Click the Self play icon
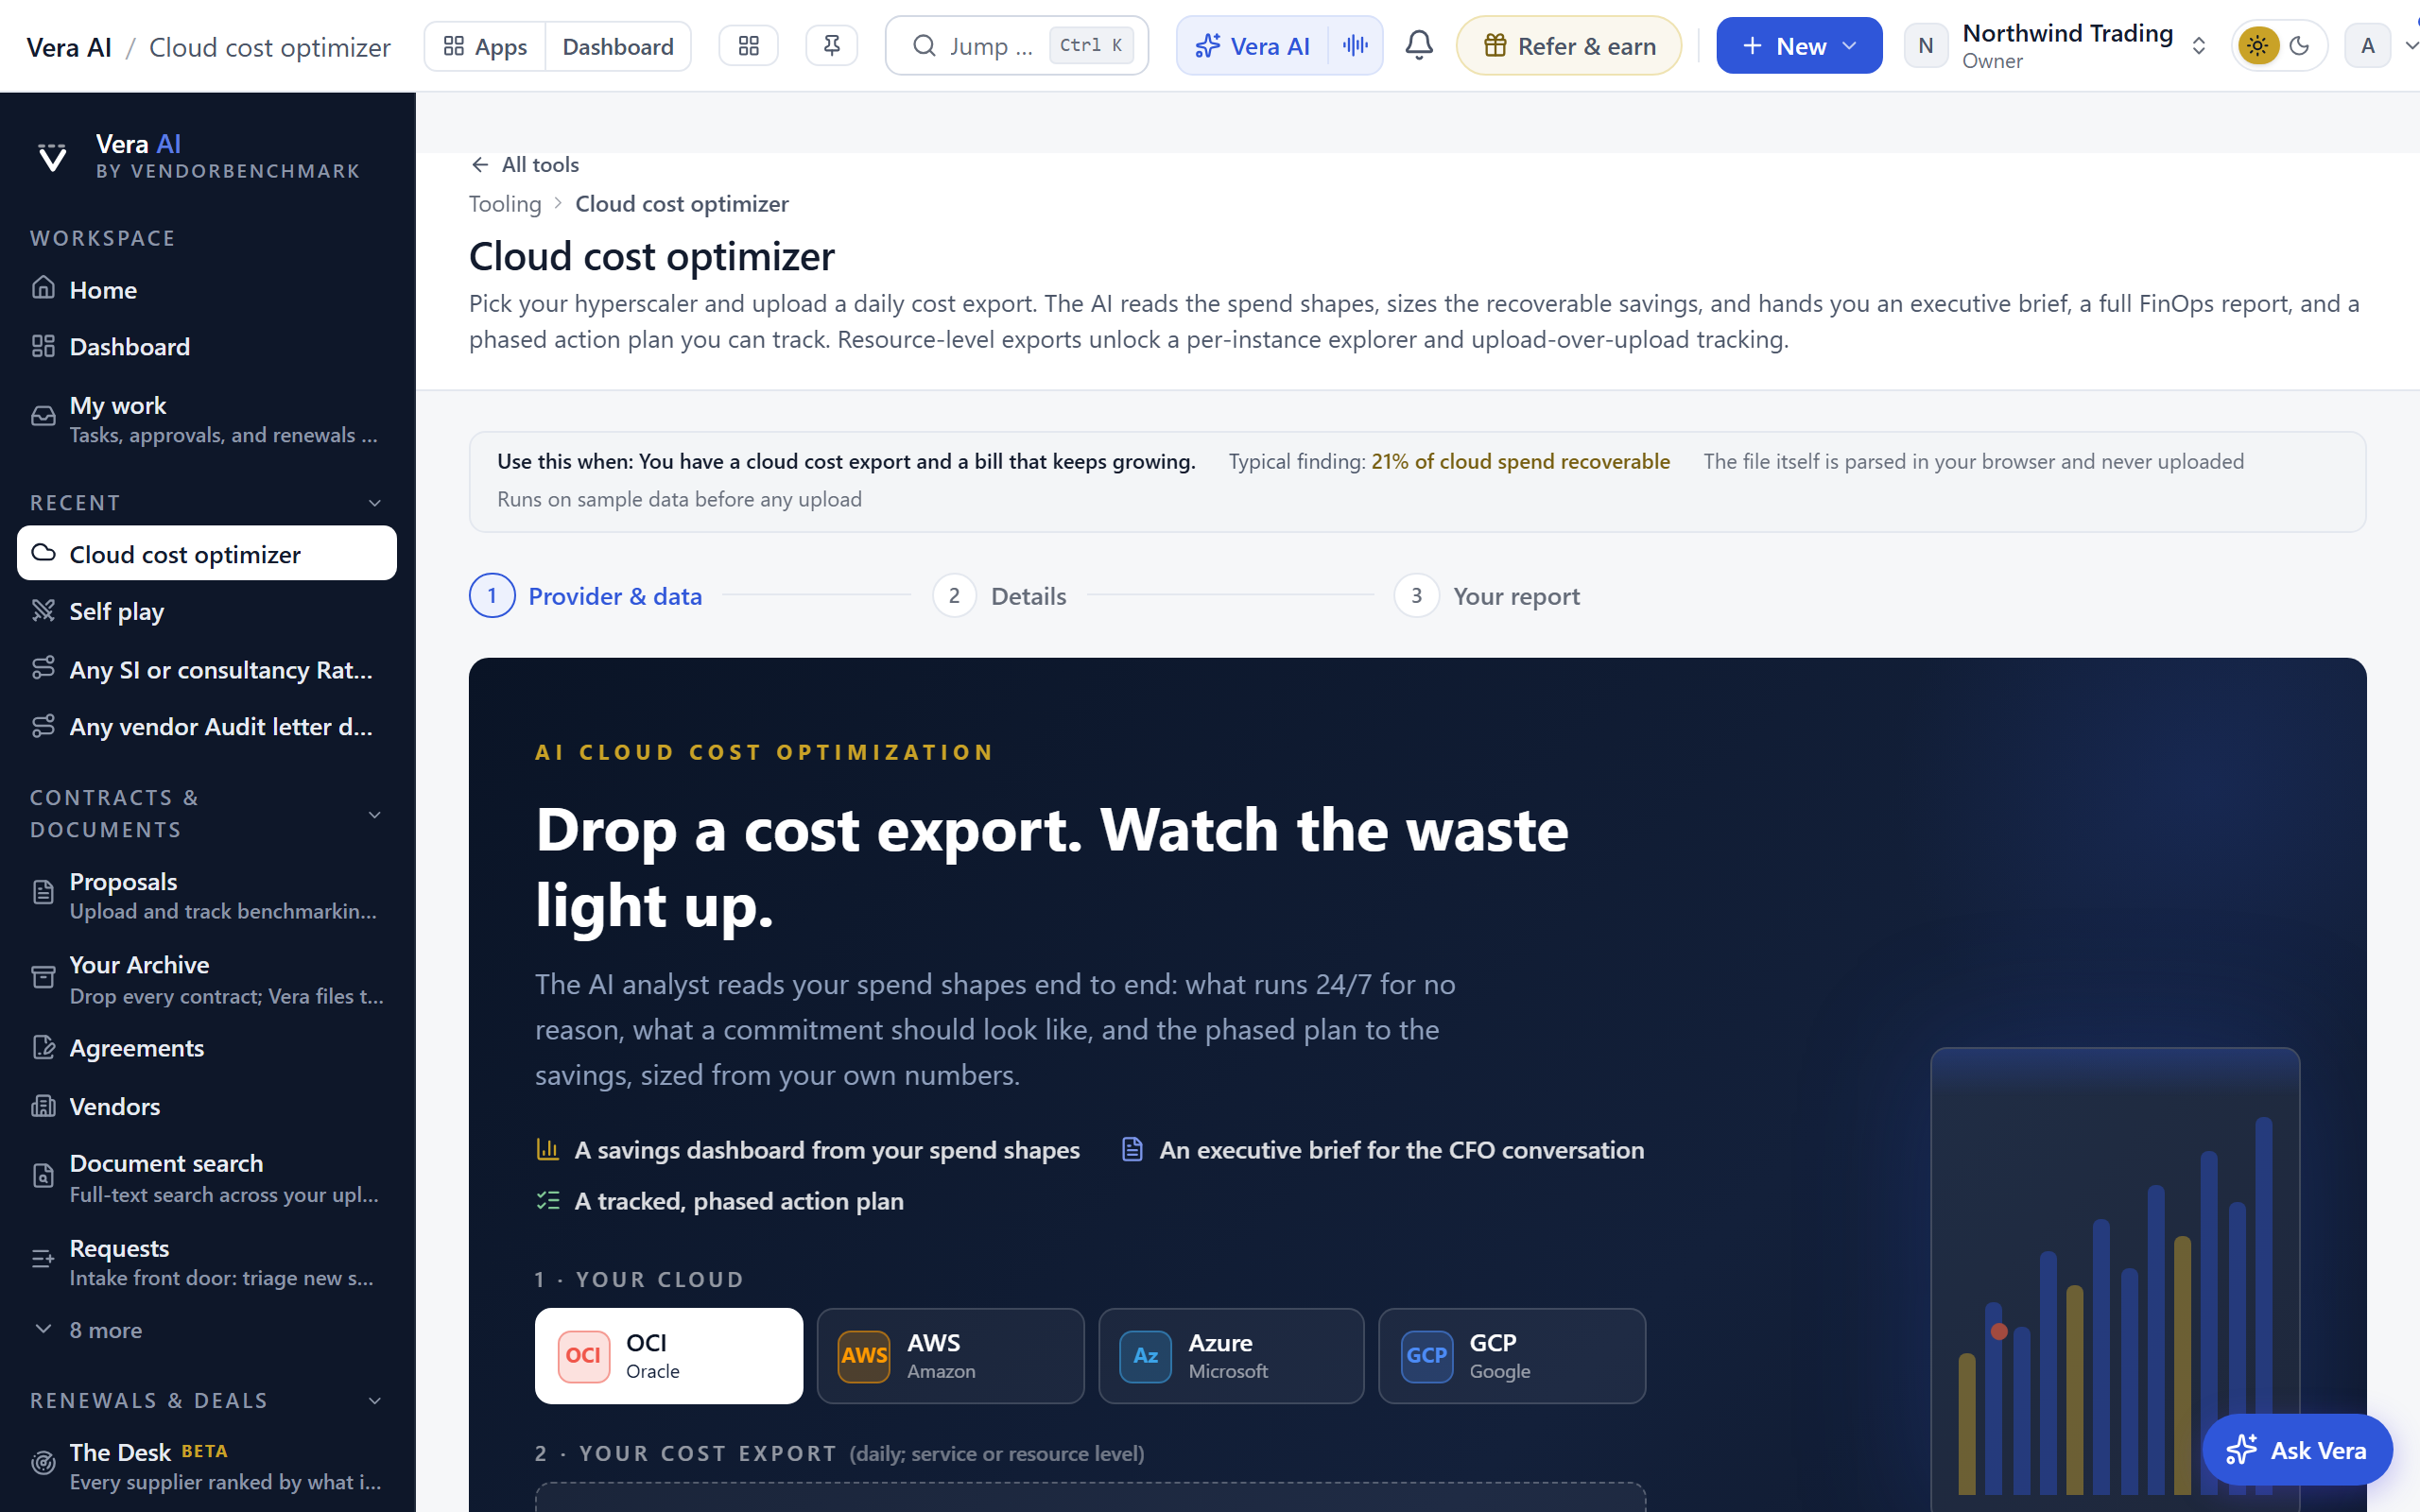2420x1512 pixels. pyautogui.click(x=43, y=610)
